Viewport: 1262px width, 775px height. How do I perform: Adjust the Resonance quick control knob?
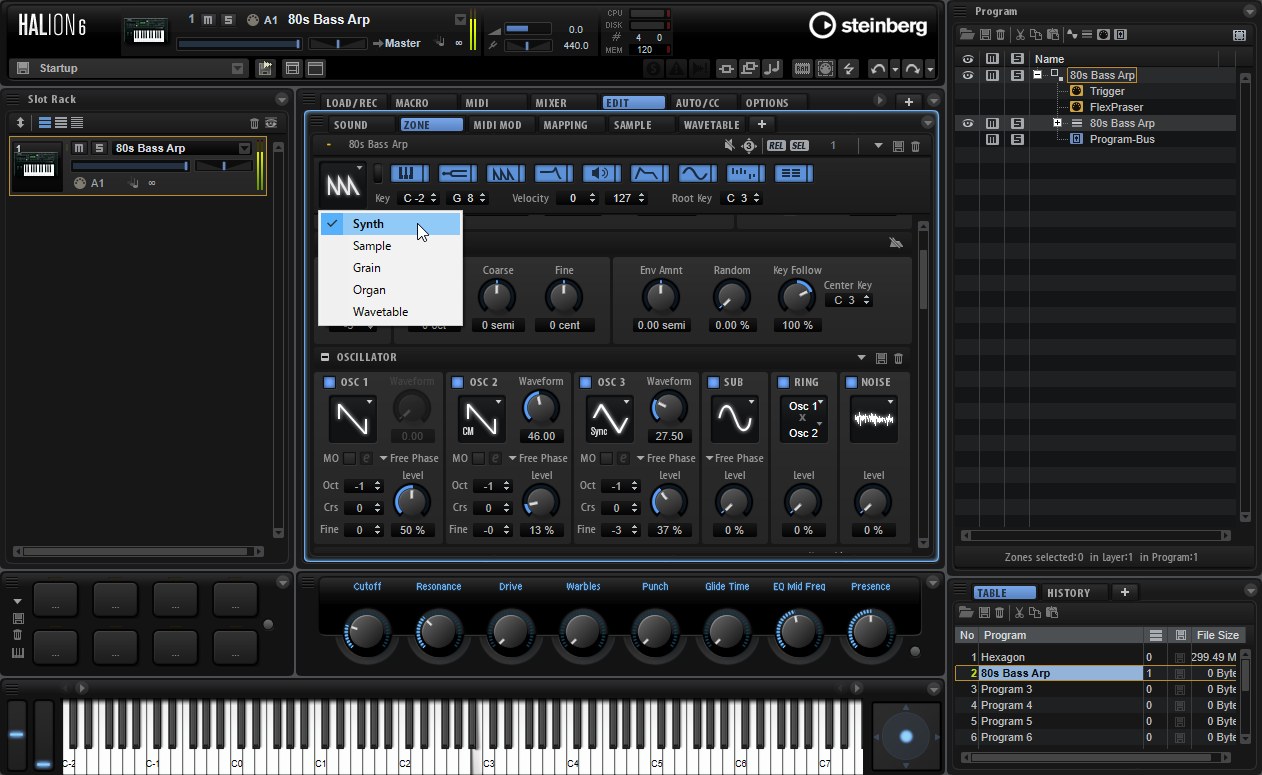point(438,631)
